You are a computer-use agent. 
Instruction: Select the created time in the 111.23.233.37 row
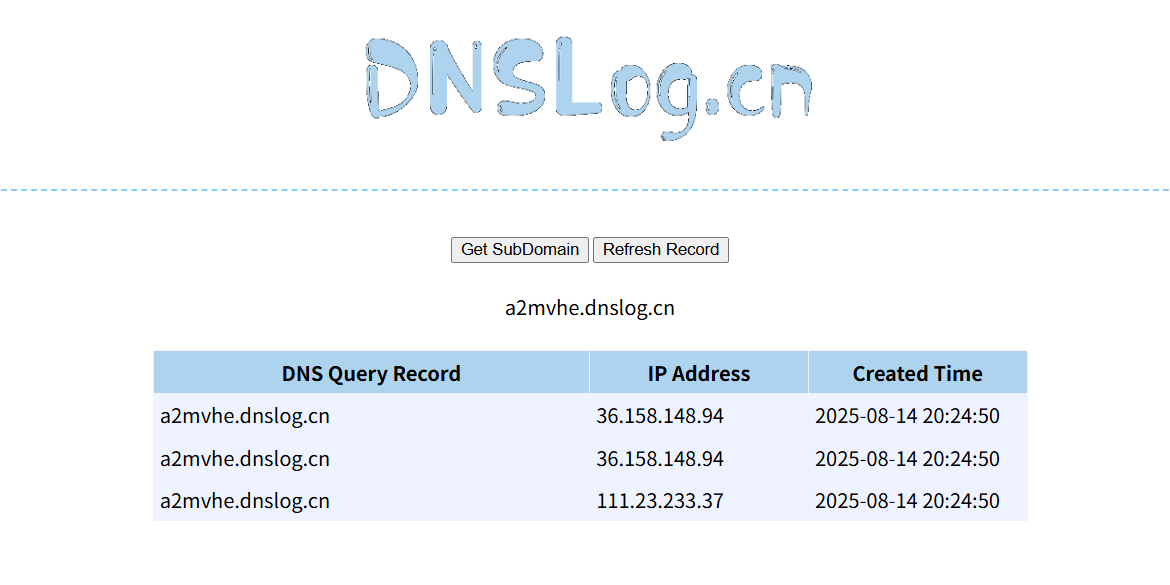tap(907, 501)
